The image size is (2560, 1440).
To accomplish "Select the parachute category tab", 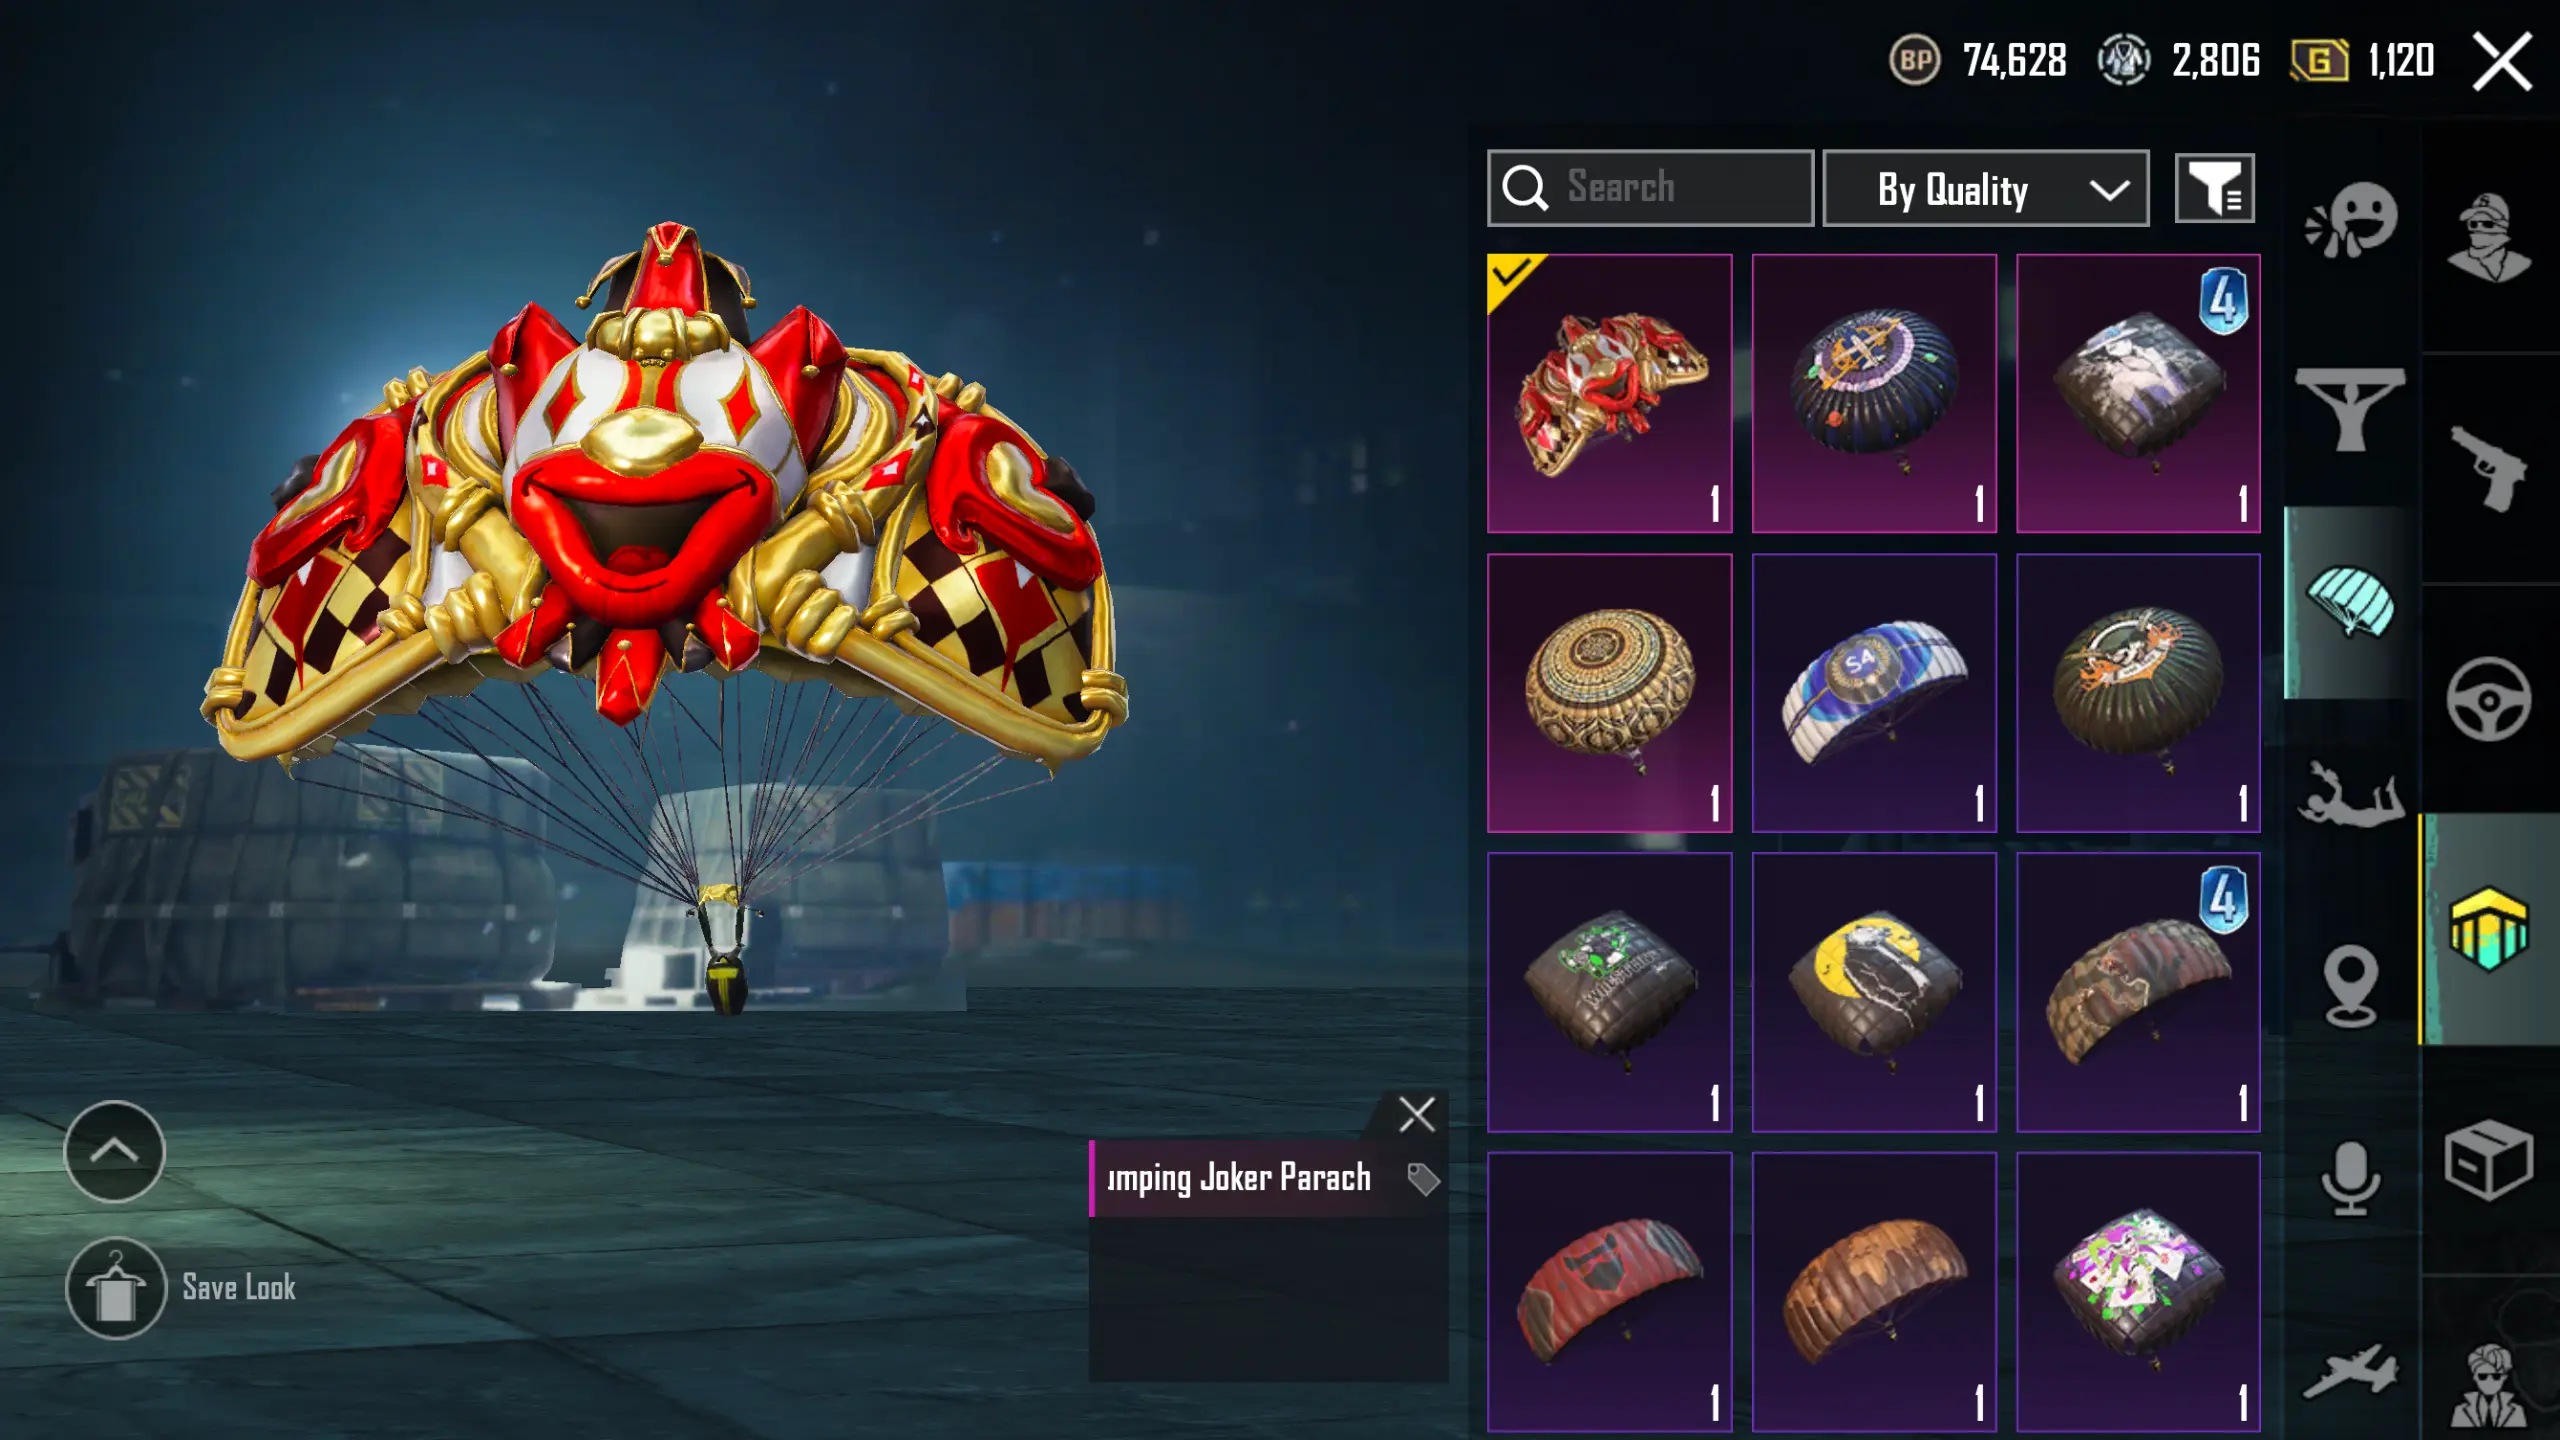I will (x=2351, y=602).
